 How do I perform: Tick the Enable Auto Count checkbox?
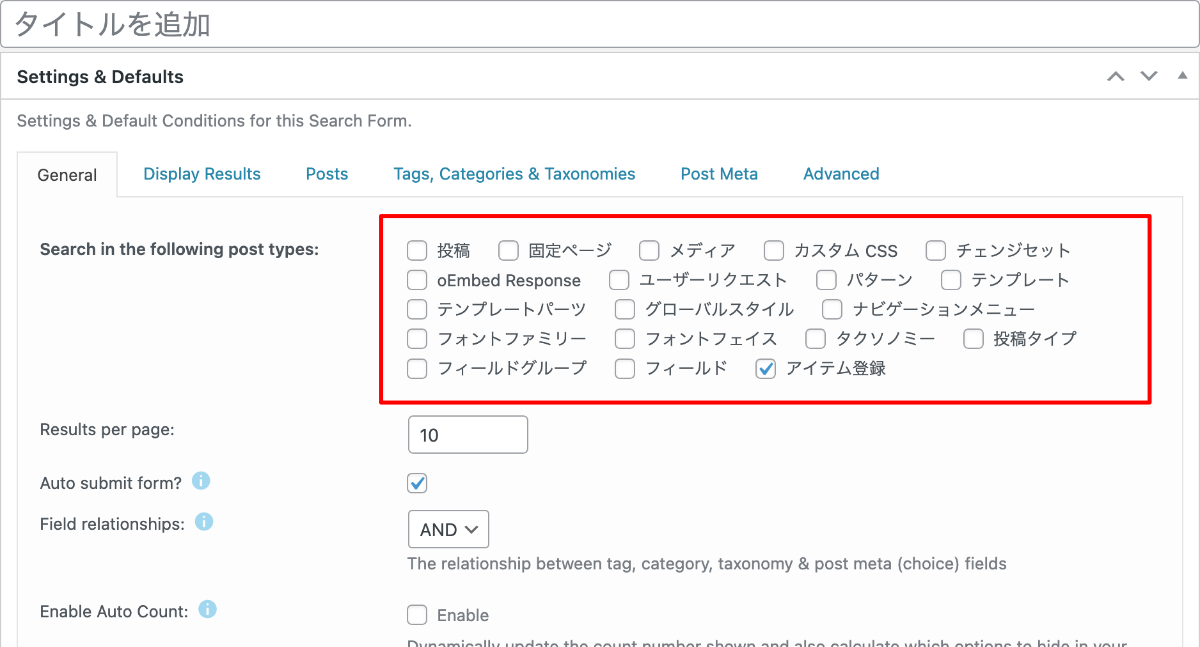pos(418,615)
